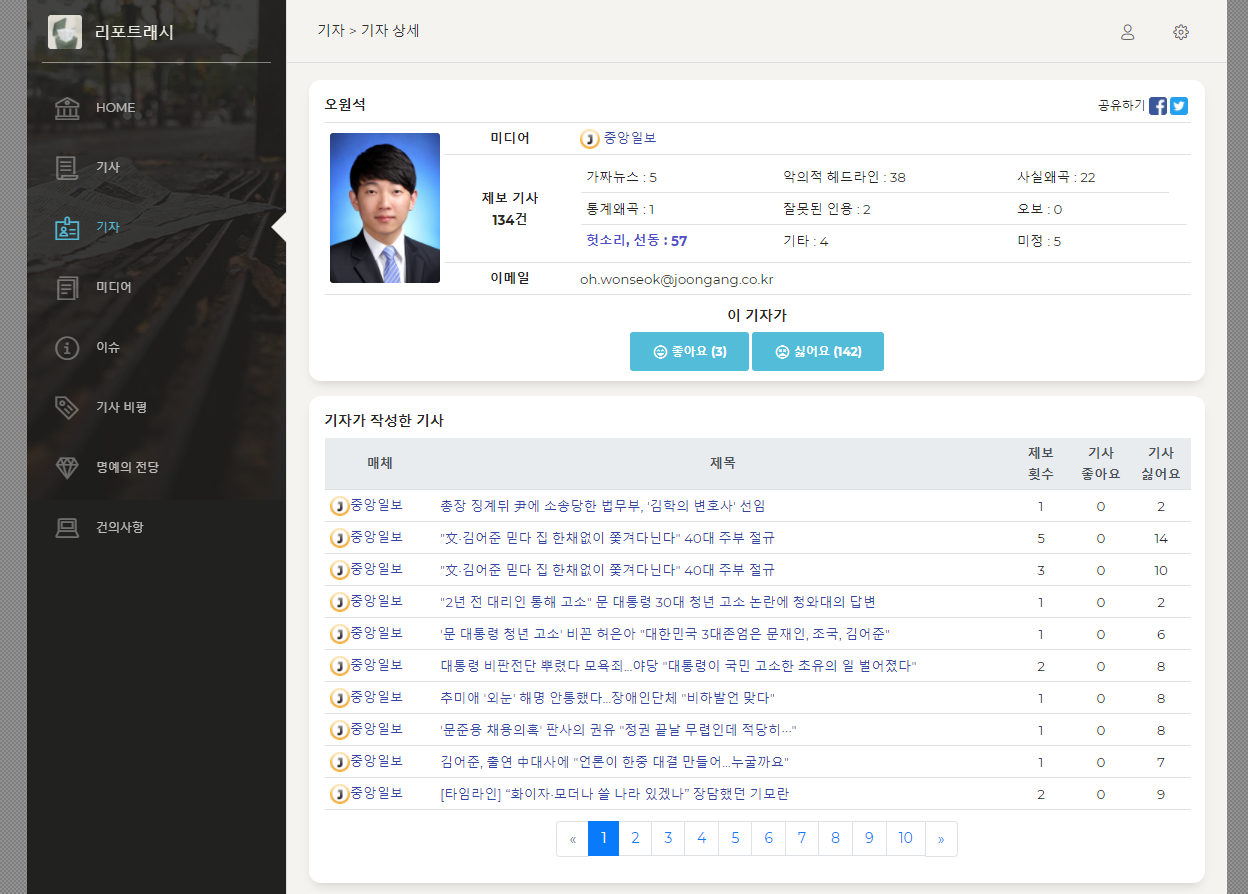
Task: Click the HOME bank icon in sidebar
Action: click(67, 108)
